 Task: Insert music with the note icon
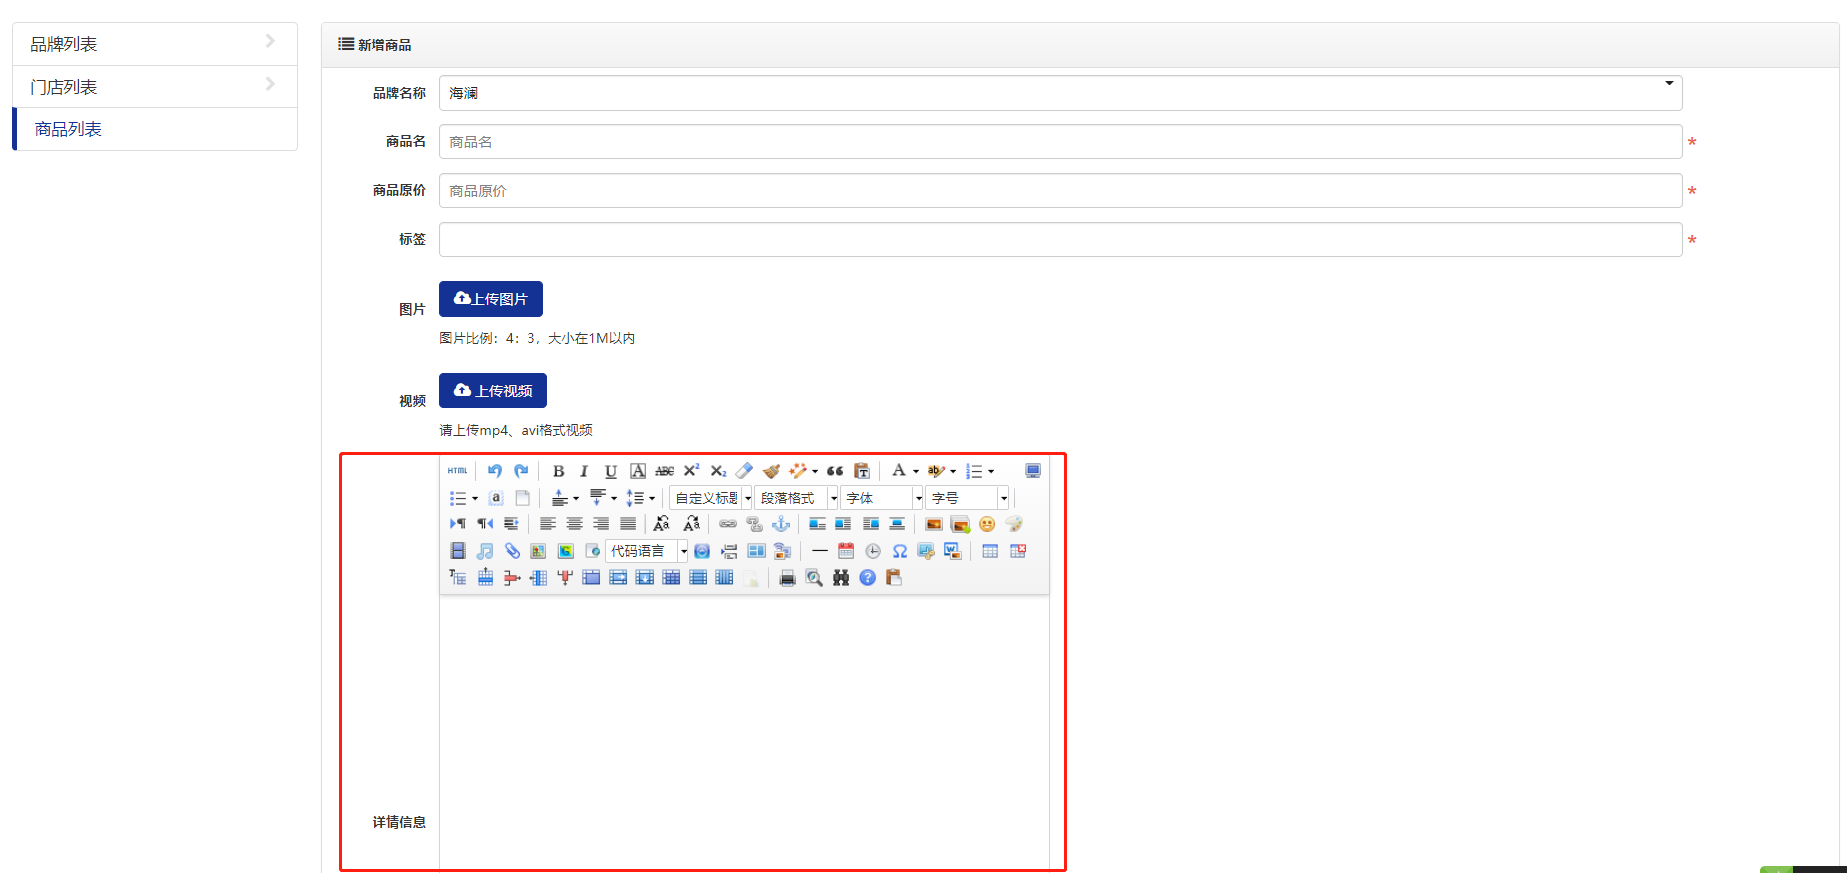pos(485,551)
